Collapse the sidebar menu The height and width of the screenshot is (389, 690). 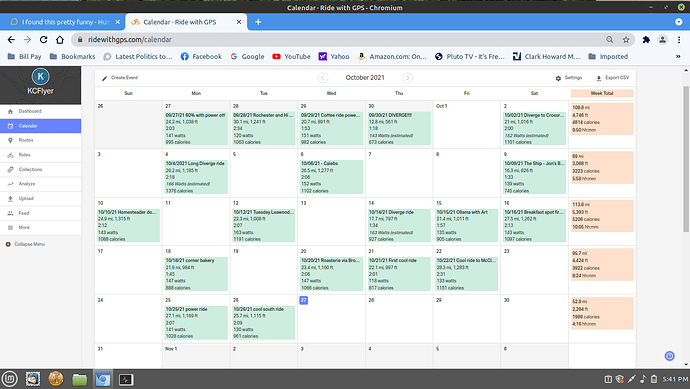(26, 244)
